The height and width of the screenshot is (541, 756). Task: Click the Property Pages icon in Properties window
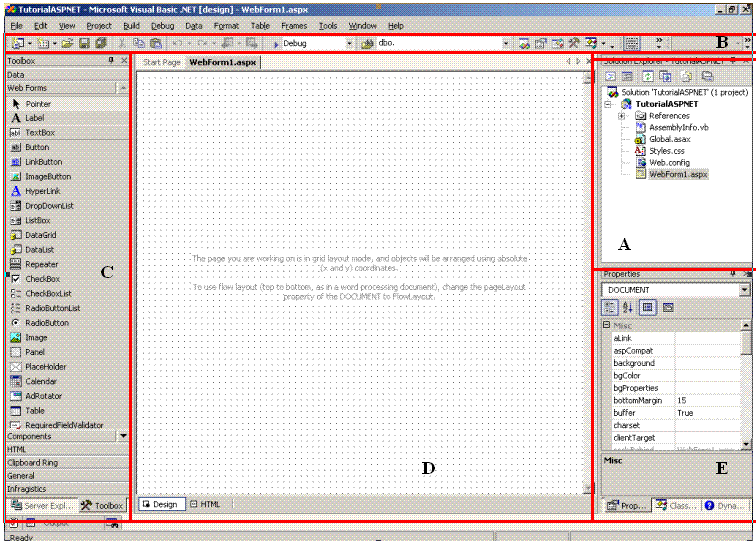(668, 308)
